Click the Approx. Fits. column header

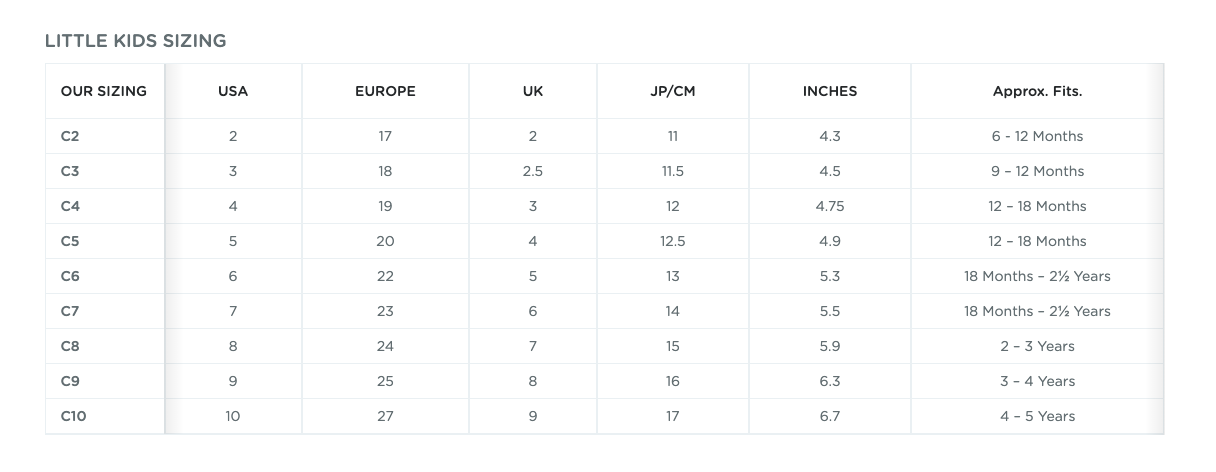tap(1037, 91)
